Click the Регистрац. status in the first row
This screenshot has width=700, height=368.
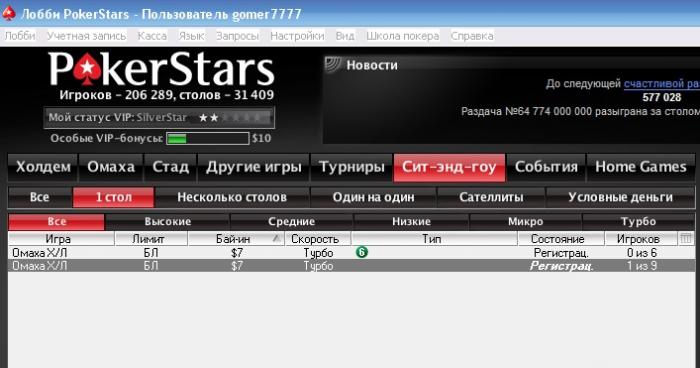[561, 253]
